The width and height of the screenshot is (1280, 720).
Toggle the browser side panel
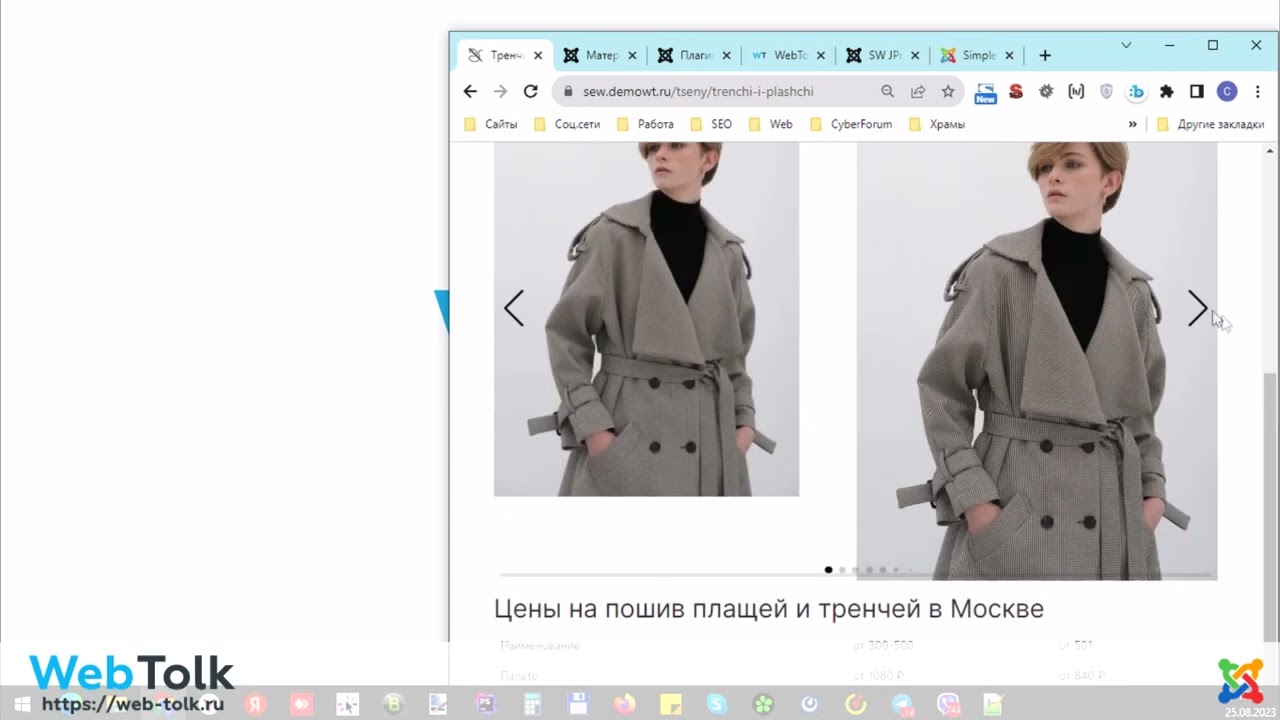pos(1196,91)
